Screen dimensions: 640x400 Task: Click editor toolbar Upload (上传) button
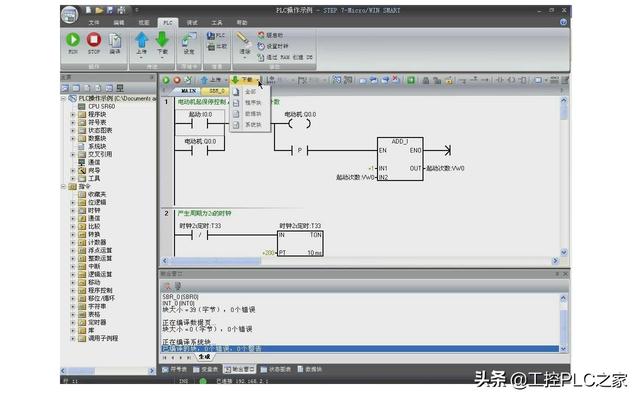(211, 80)
